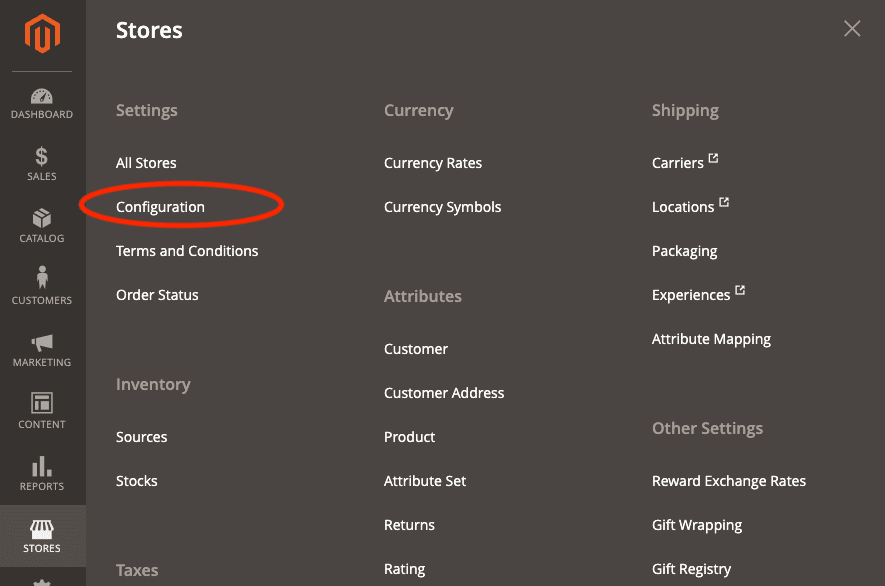This screenshot has width=885, height=586.
Task: Open Attribute Set management
Action: (x=425, y=480)
